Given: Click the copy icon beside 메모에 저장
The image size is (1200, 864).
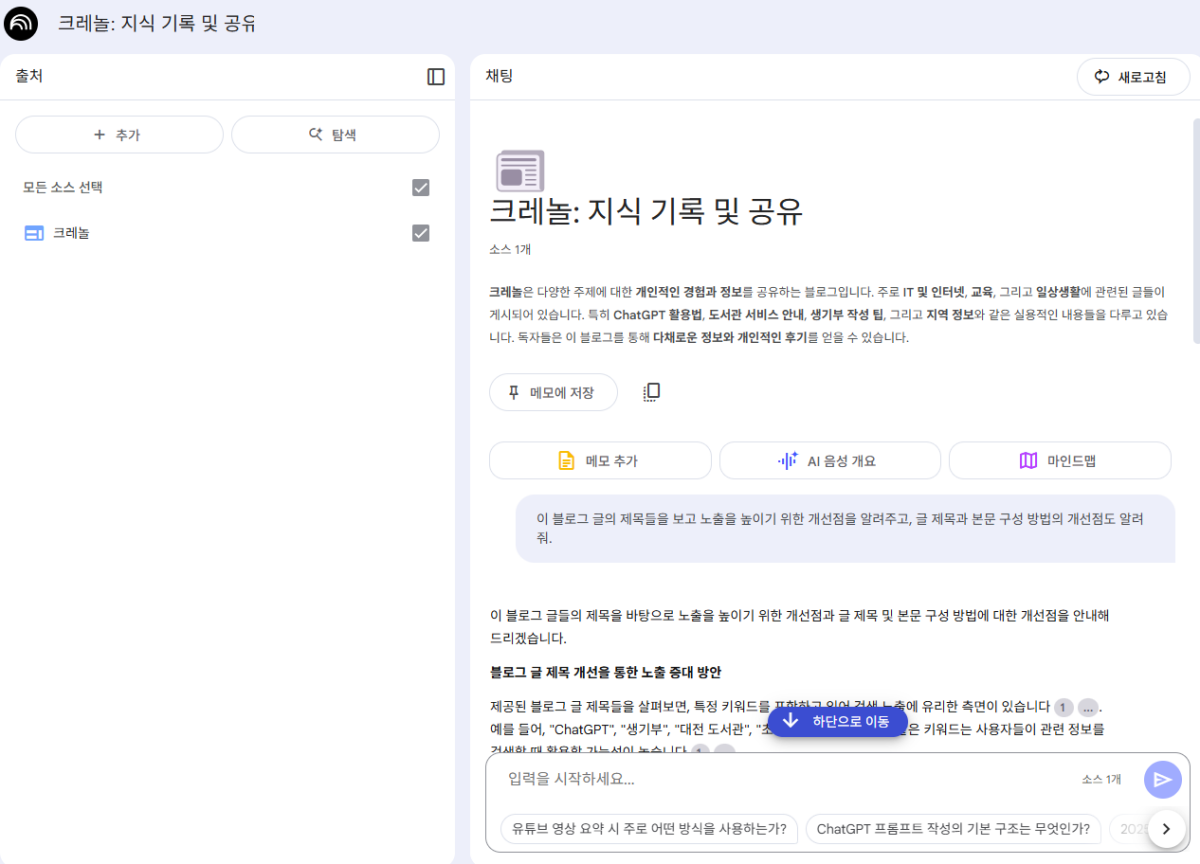Looking at the screenshot, I should point(650,392).
